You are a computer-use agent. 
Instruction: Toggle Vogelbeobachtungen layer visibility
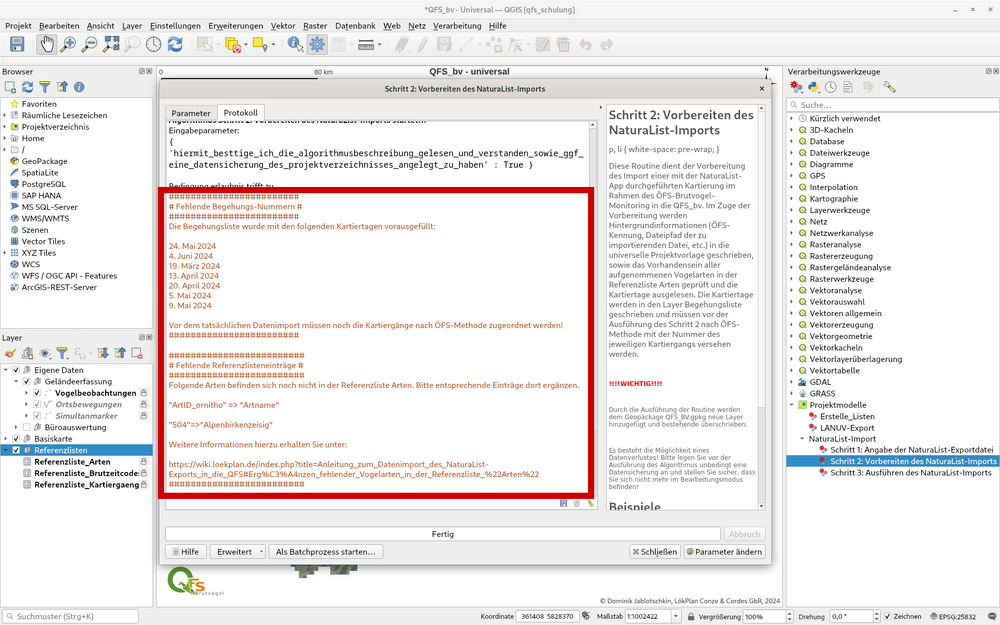point(36,393)
